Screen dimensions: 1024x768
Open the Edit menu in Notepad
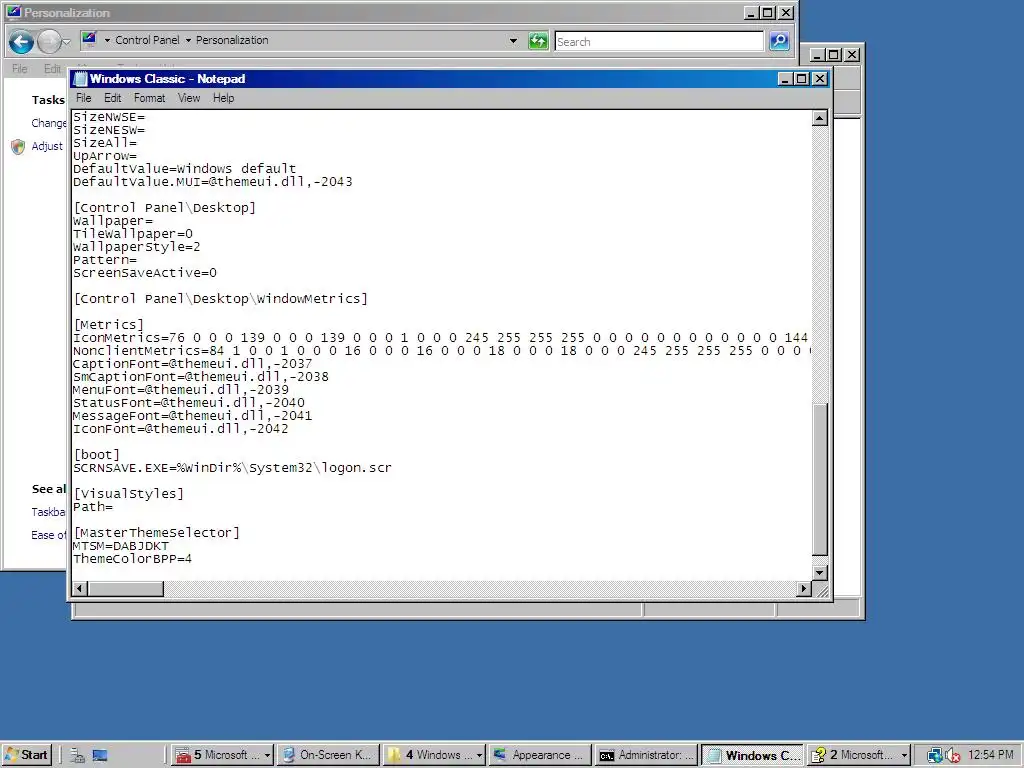click(x=112, y=98)
